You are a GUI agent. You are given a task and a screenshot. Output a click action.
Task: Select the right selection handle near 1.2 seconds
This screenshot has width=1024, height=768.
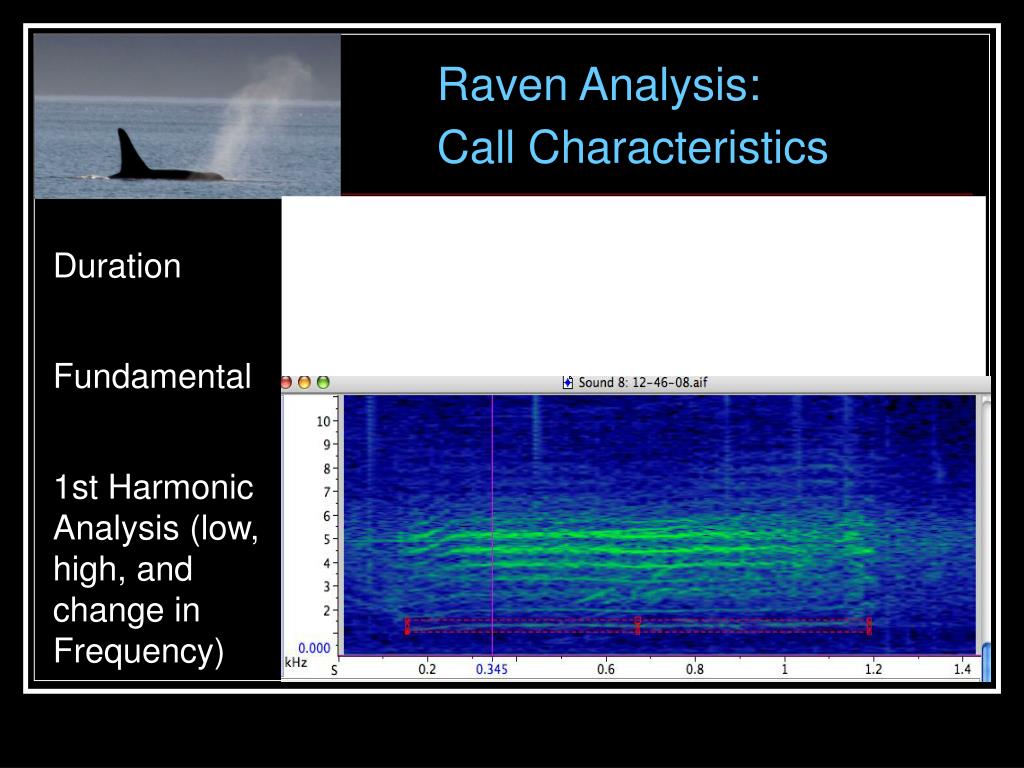click(x=870, y=624)
